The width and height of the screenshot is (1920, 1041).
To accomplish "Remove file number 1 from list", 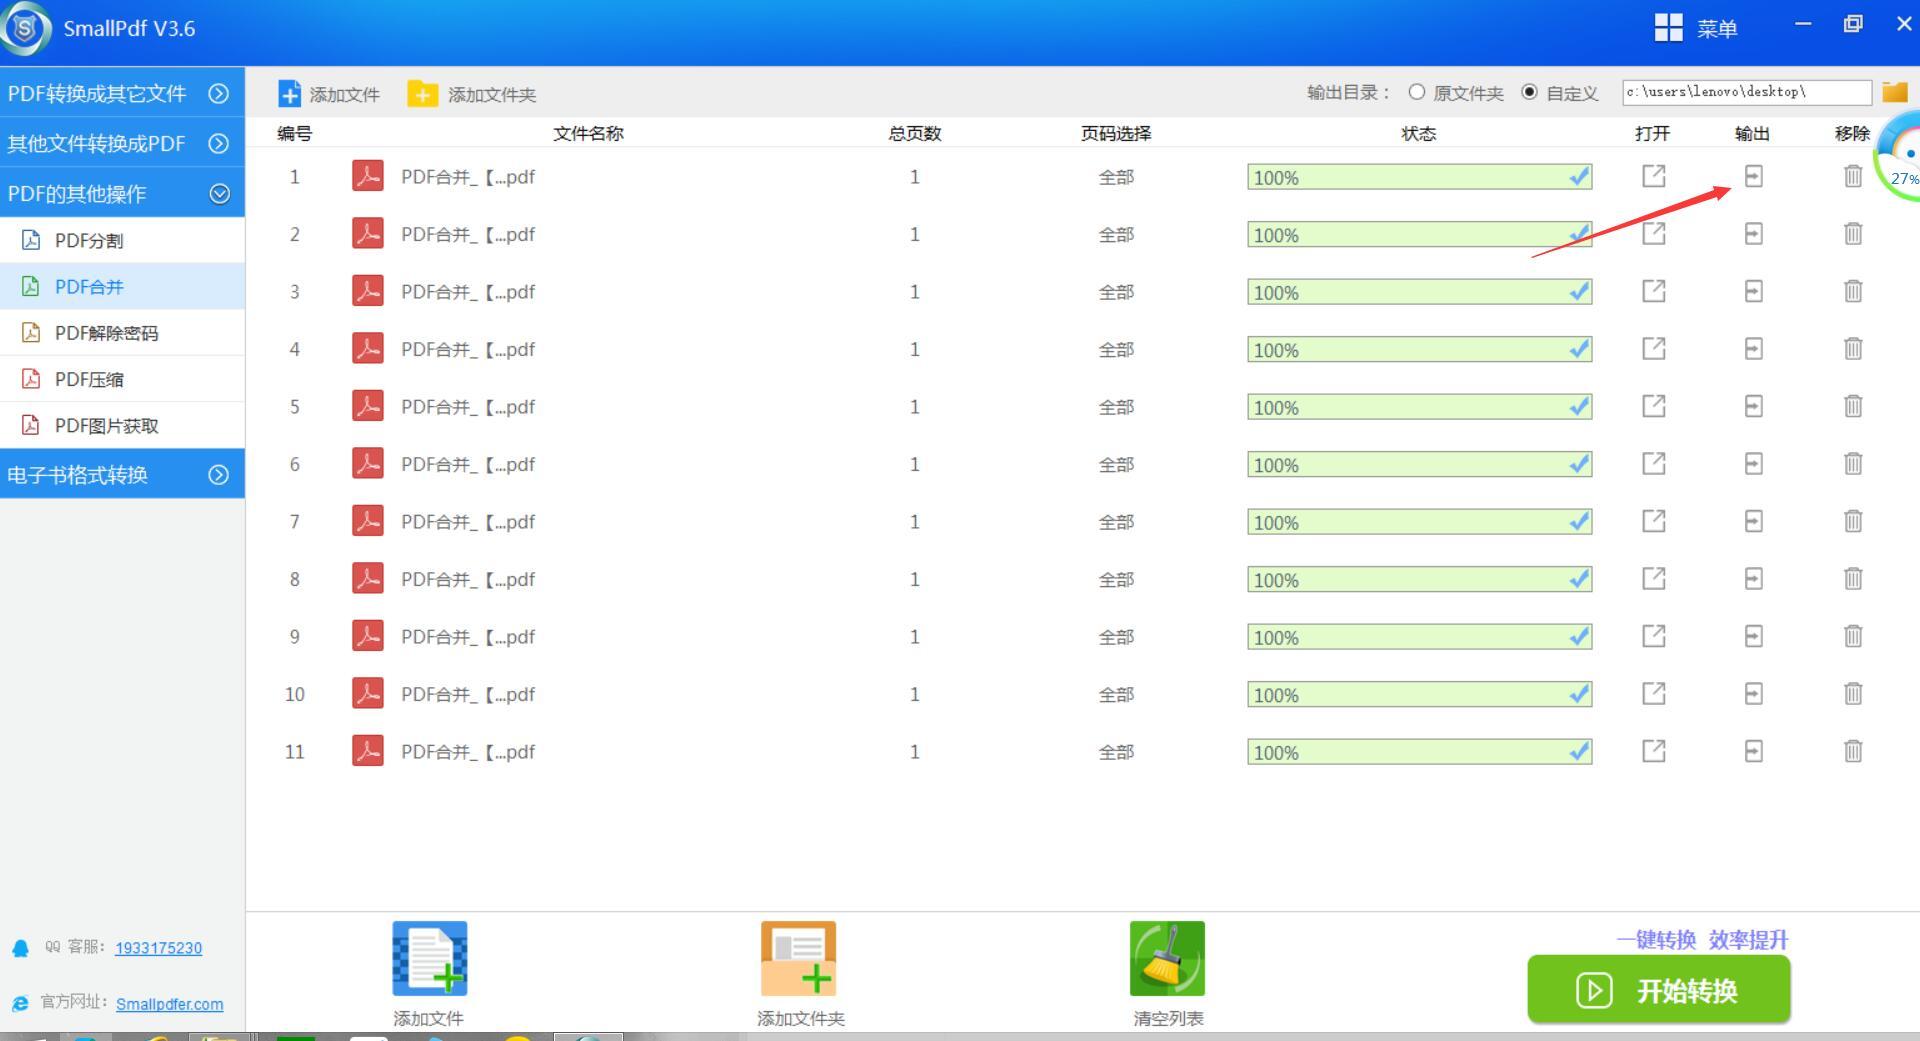I will coord(1853,176).
